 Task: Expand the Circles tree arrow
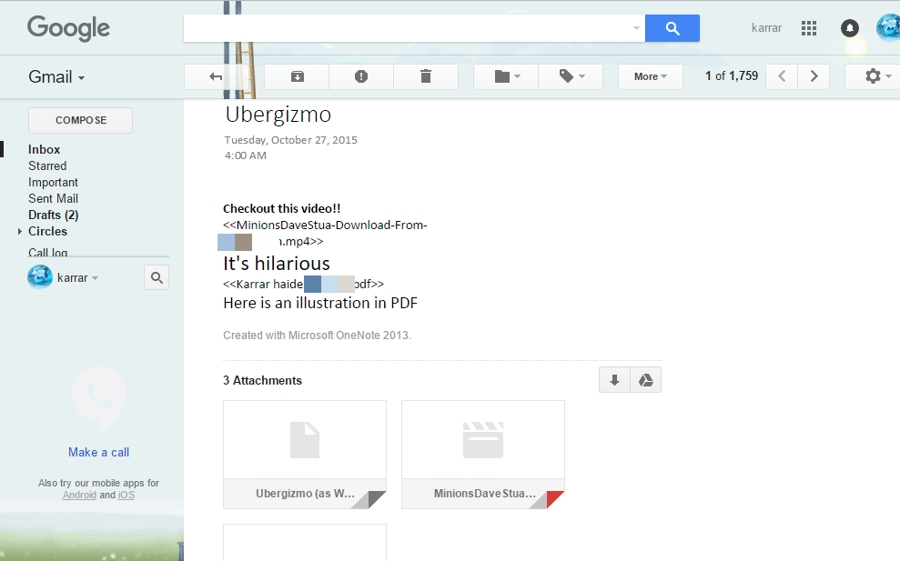[20, 231]
